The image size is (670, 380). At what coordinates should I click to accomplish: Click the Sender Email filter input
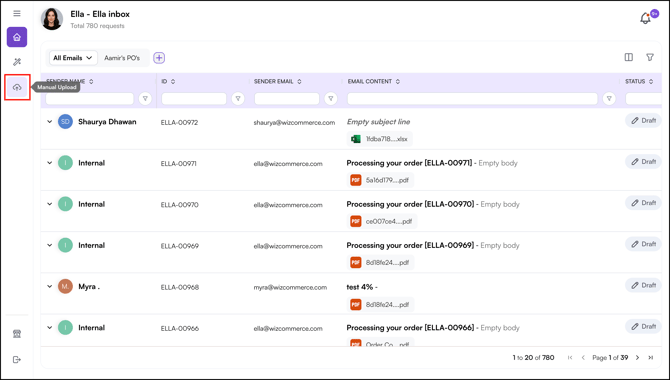(287, 99)
